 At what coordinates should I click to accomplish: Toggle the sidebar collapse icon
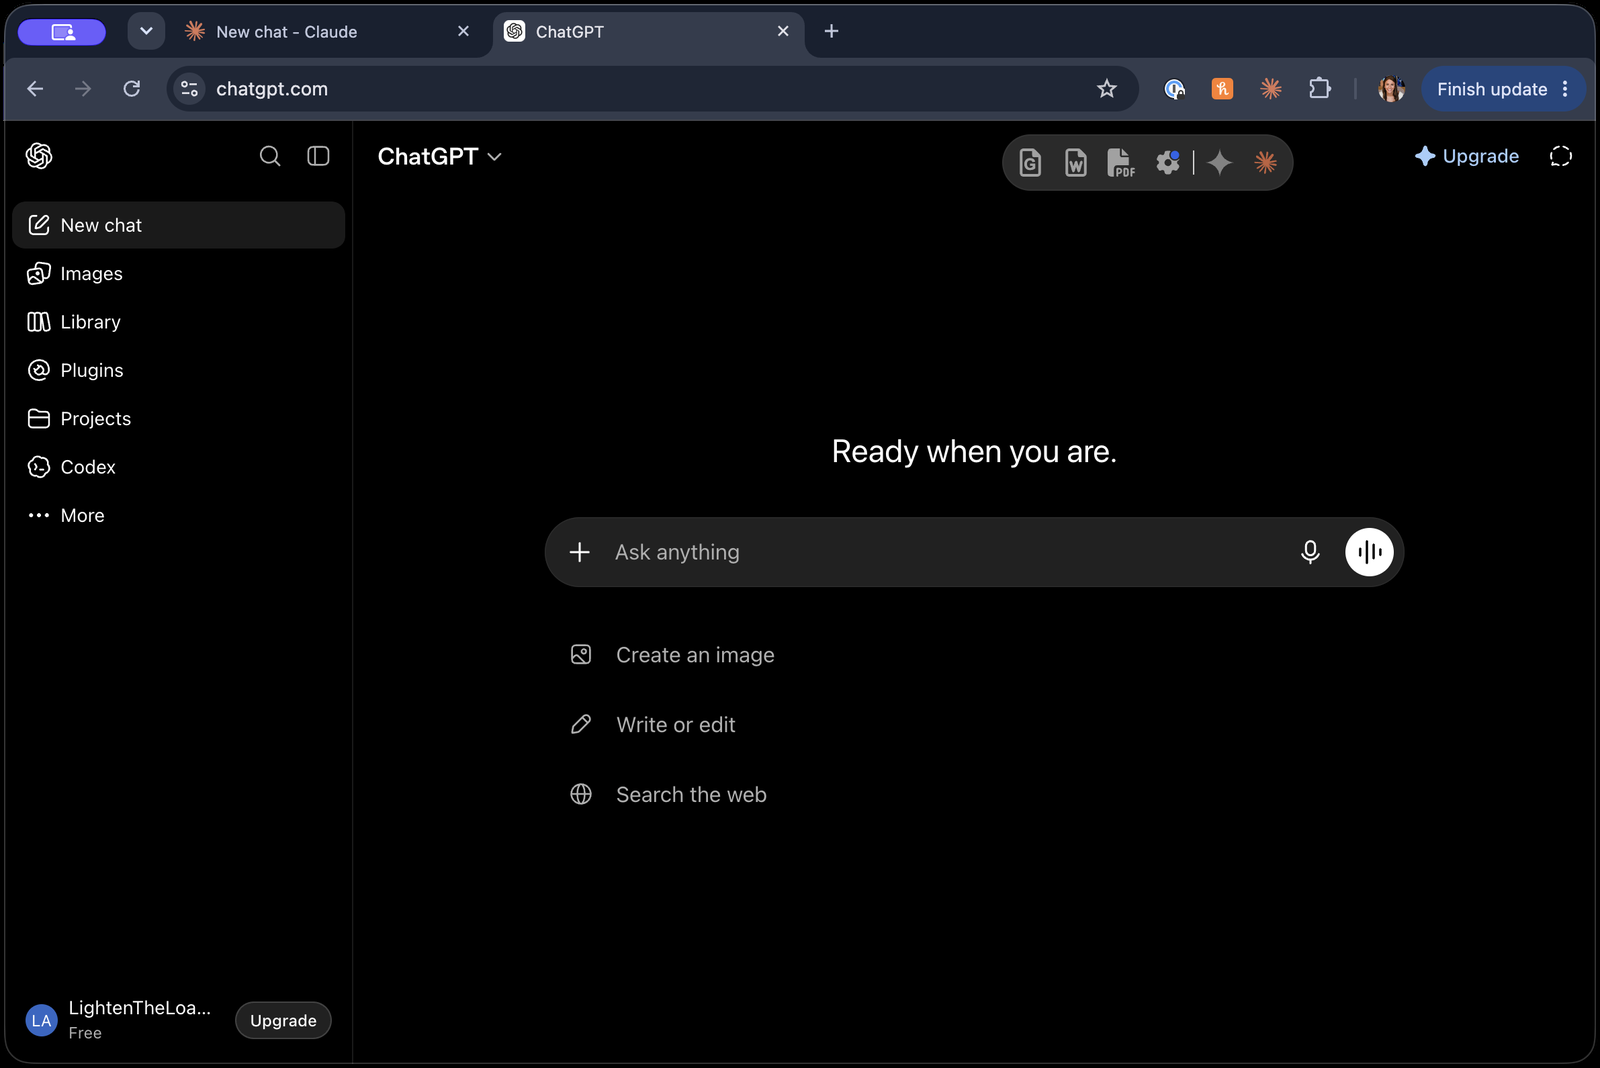[318, 156]
